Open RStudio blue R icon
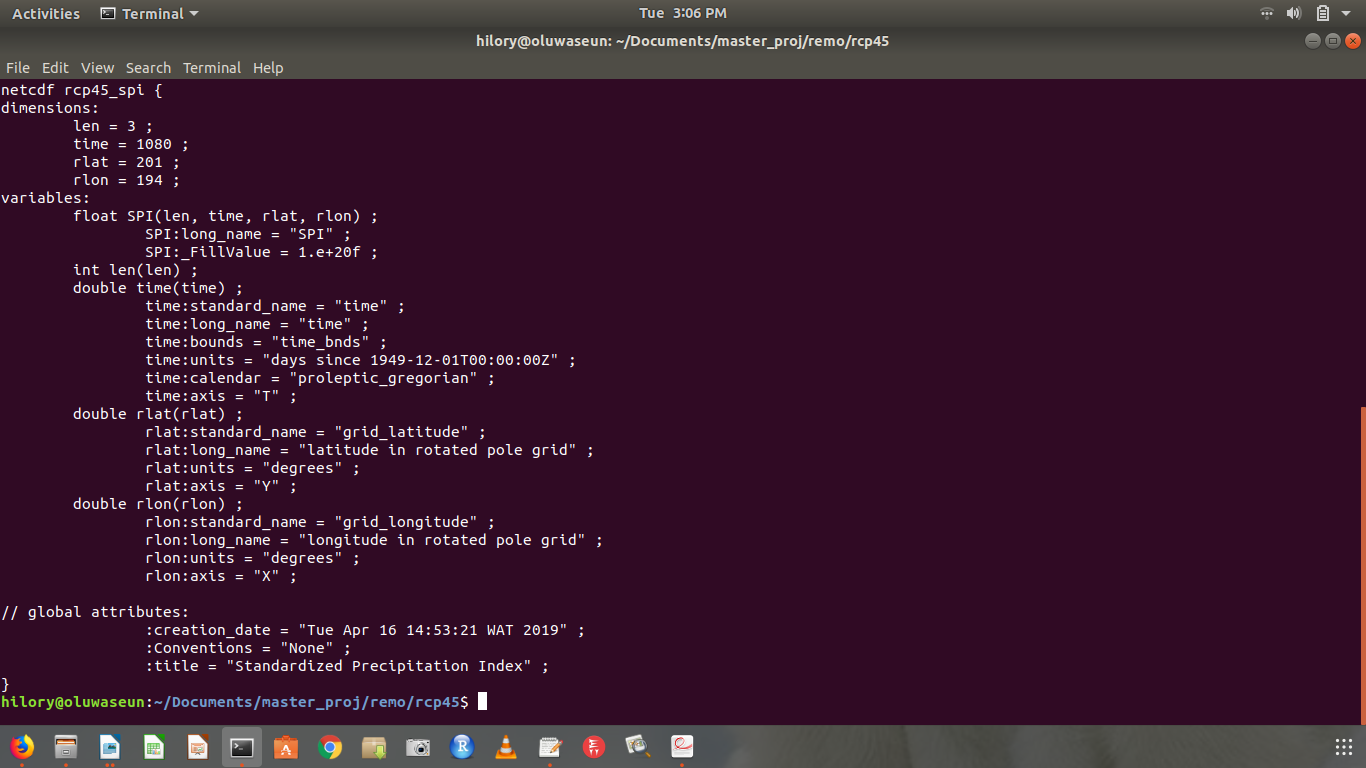1366x768 pixels. pyautogui.click(x=462, y=746)
